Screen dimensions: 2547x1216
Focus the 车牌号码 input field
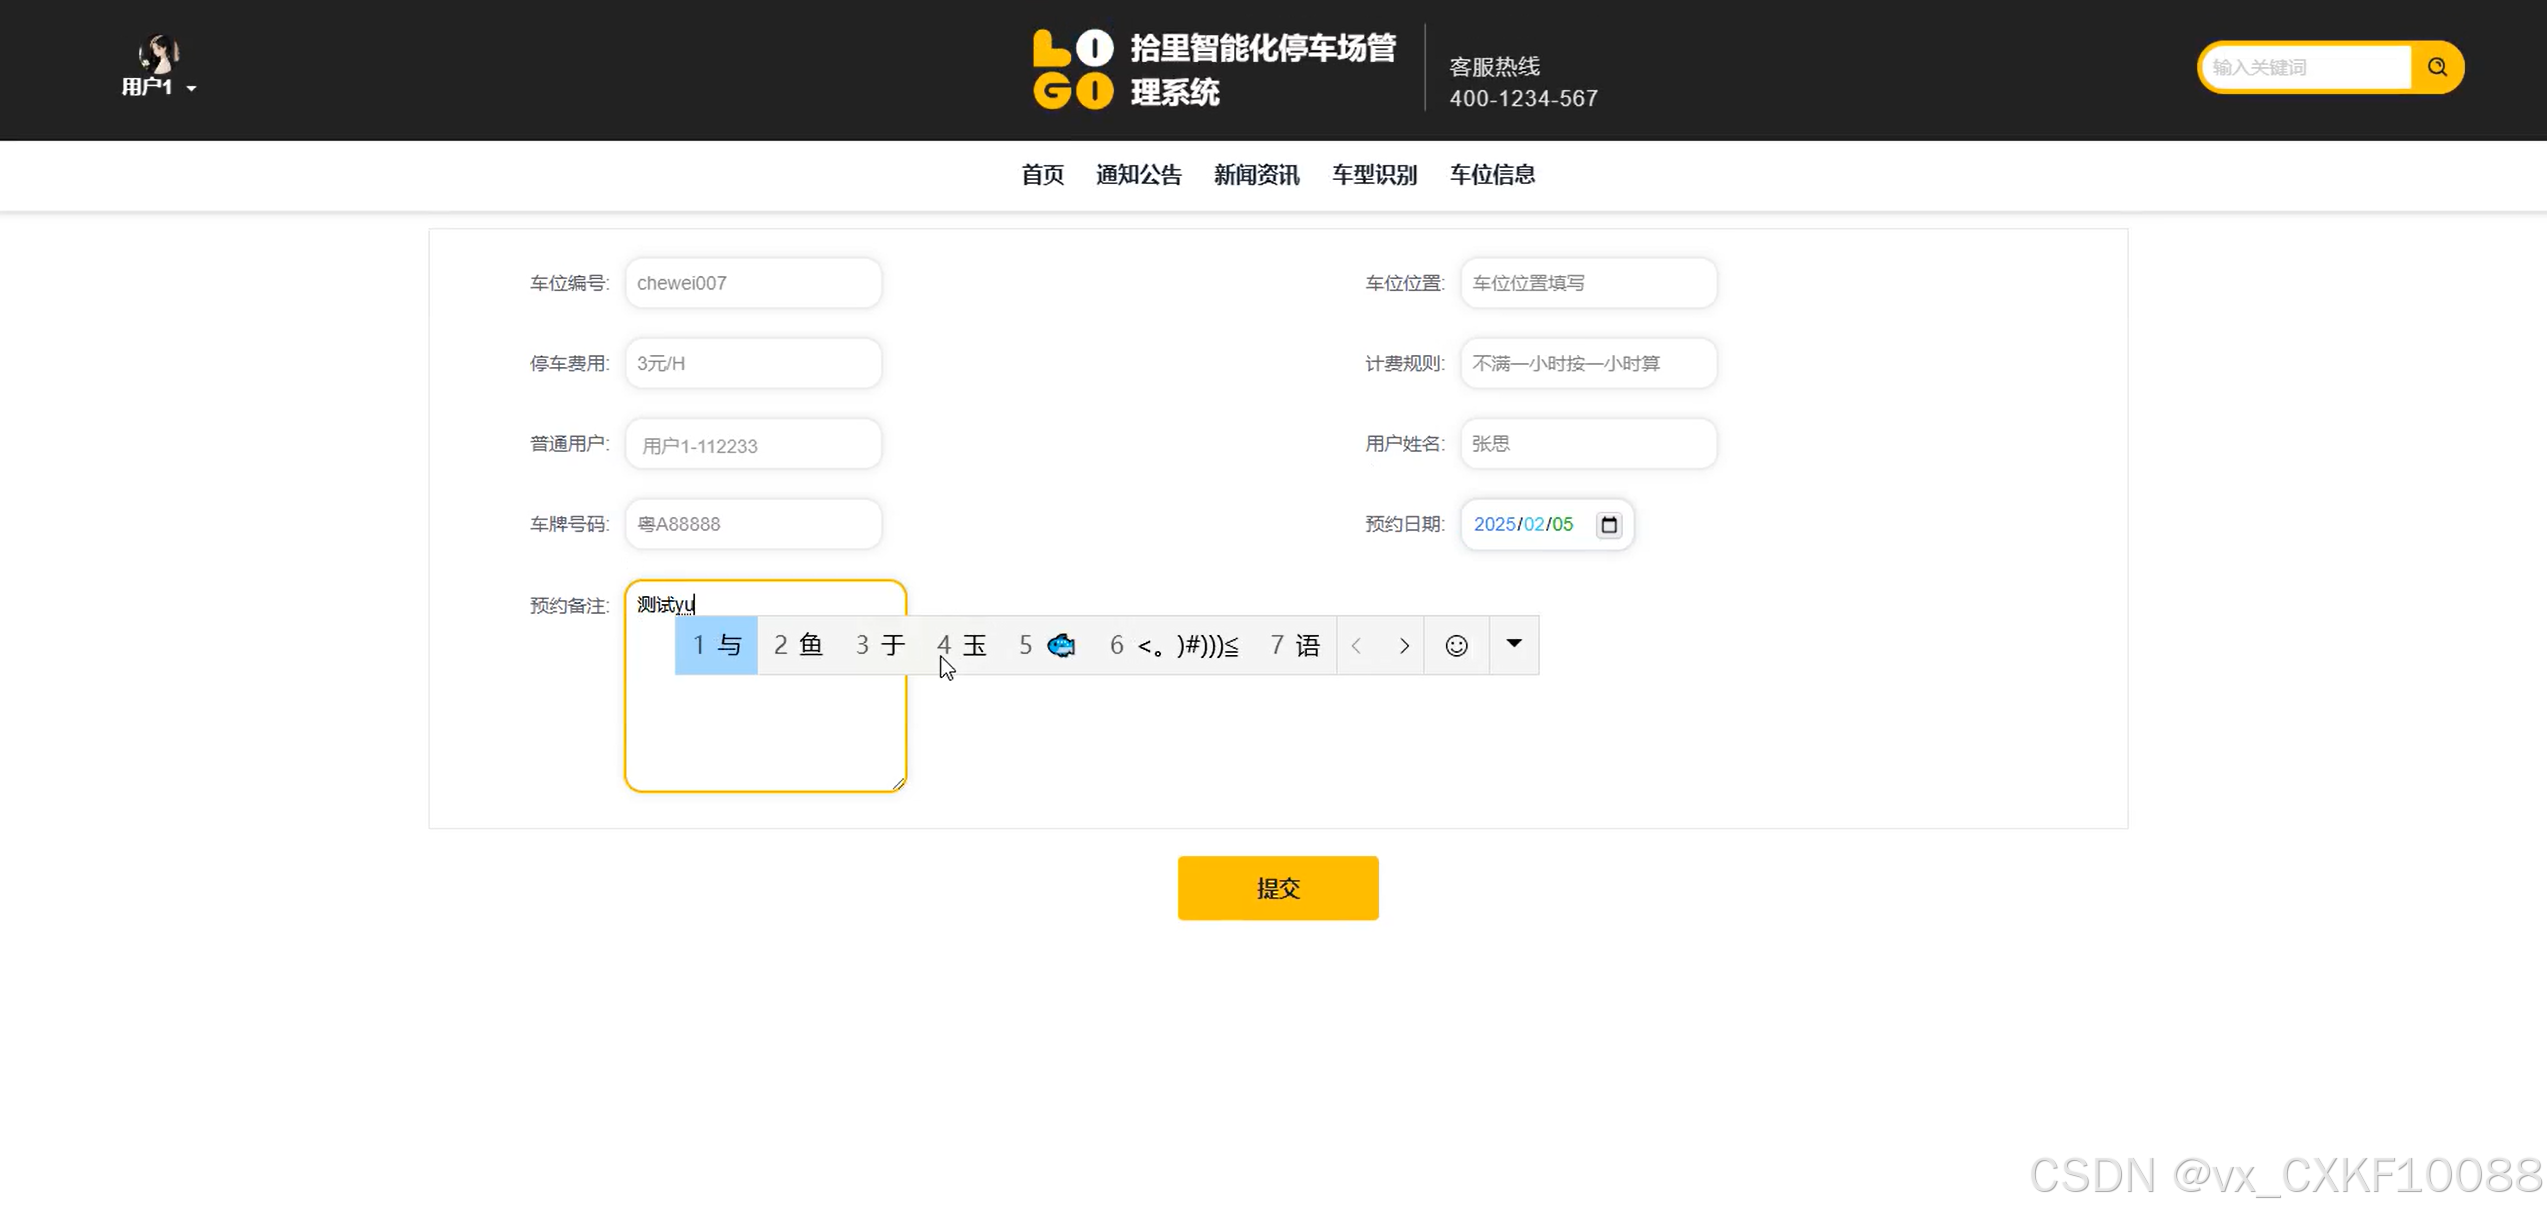pos(753,524)
